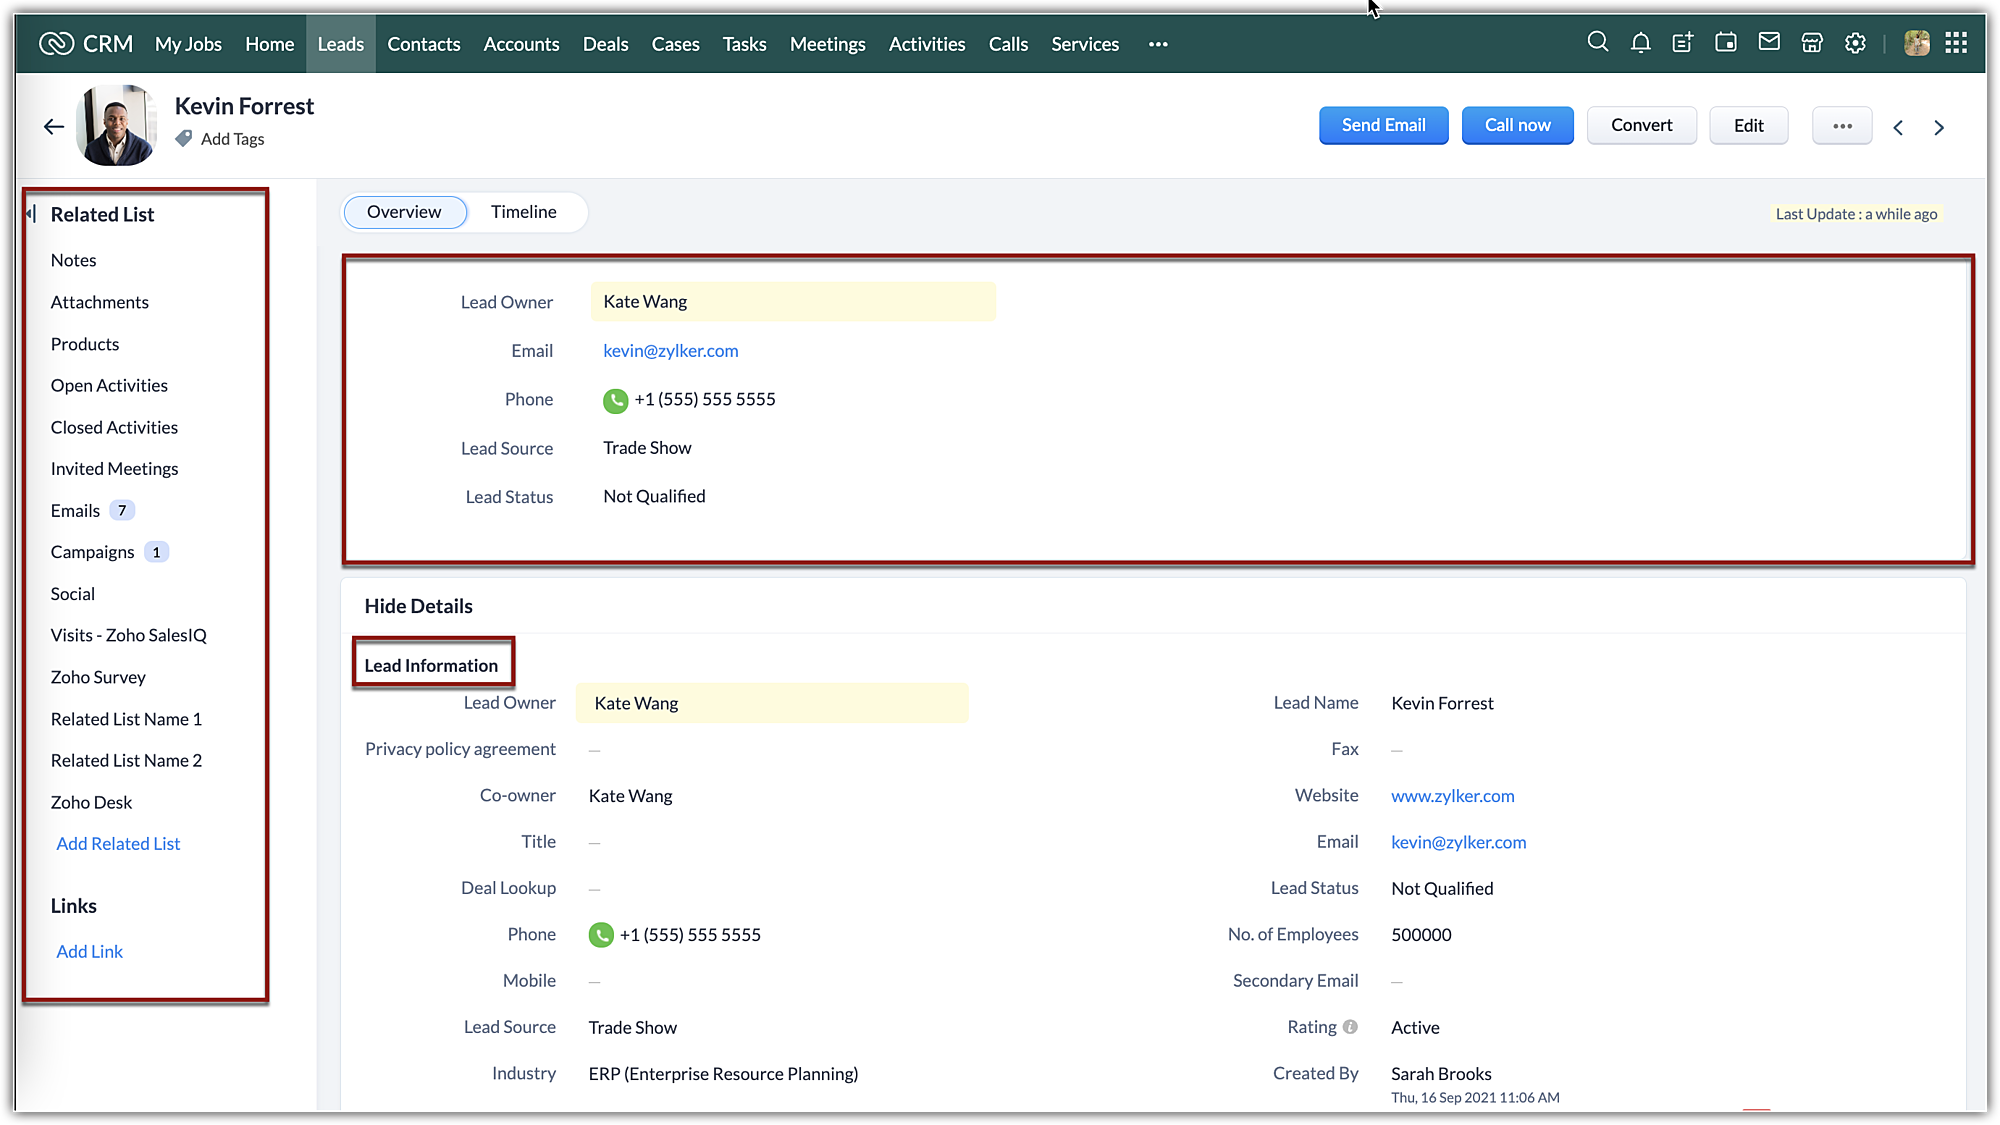Switch to the Timeline view
The image size is (2000, 1125).
point(523,212)
